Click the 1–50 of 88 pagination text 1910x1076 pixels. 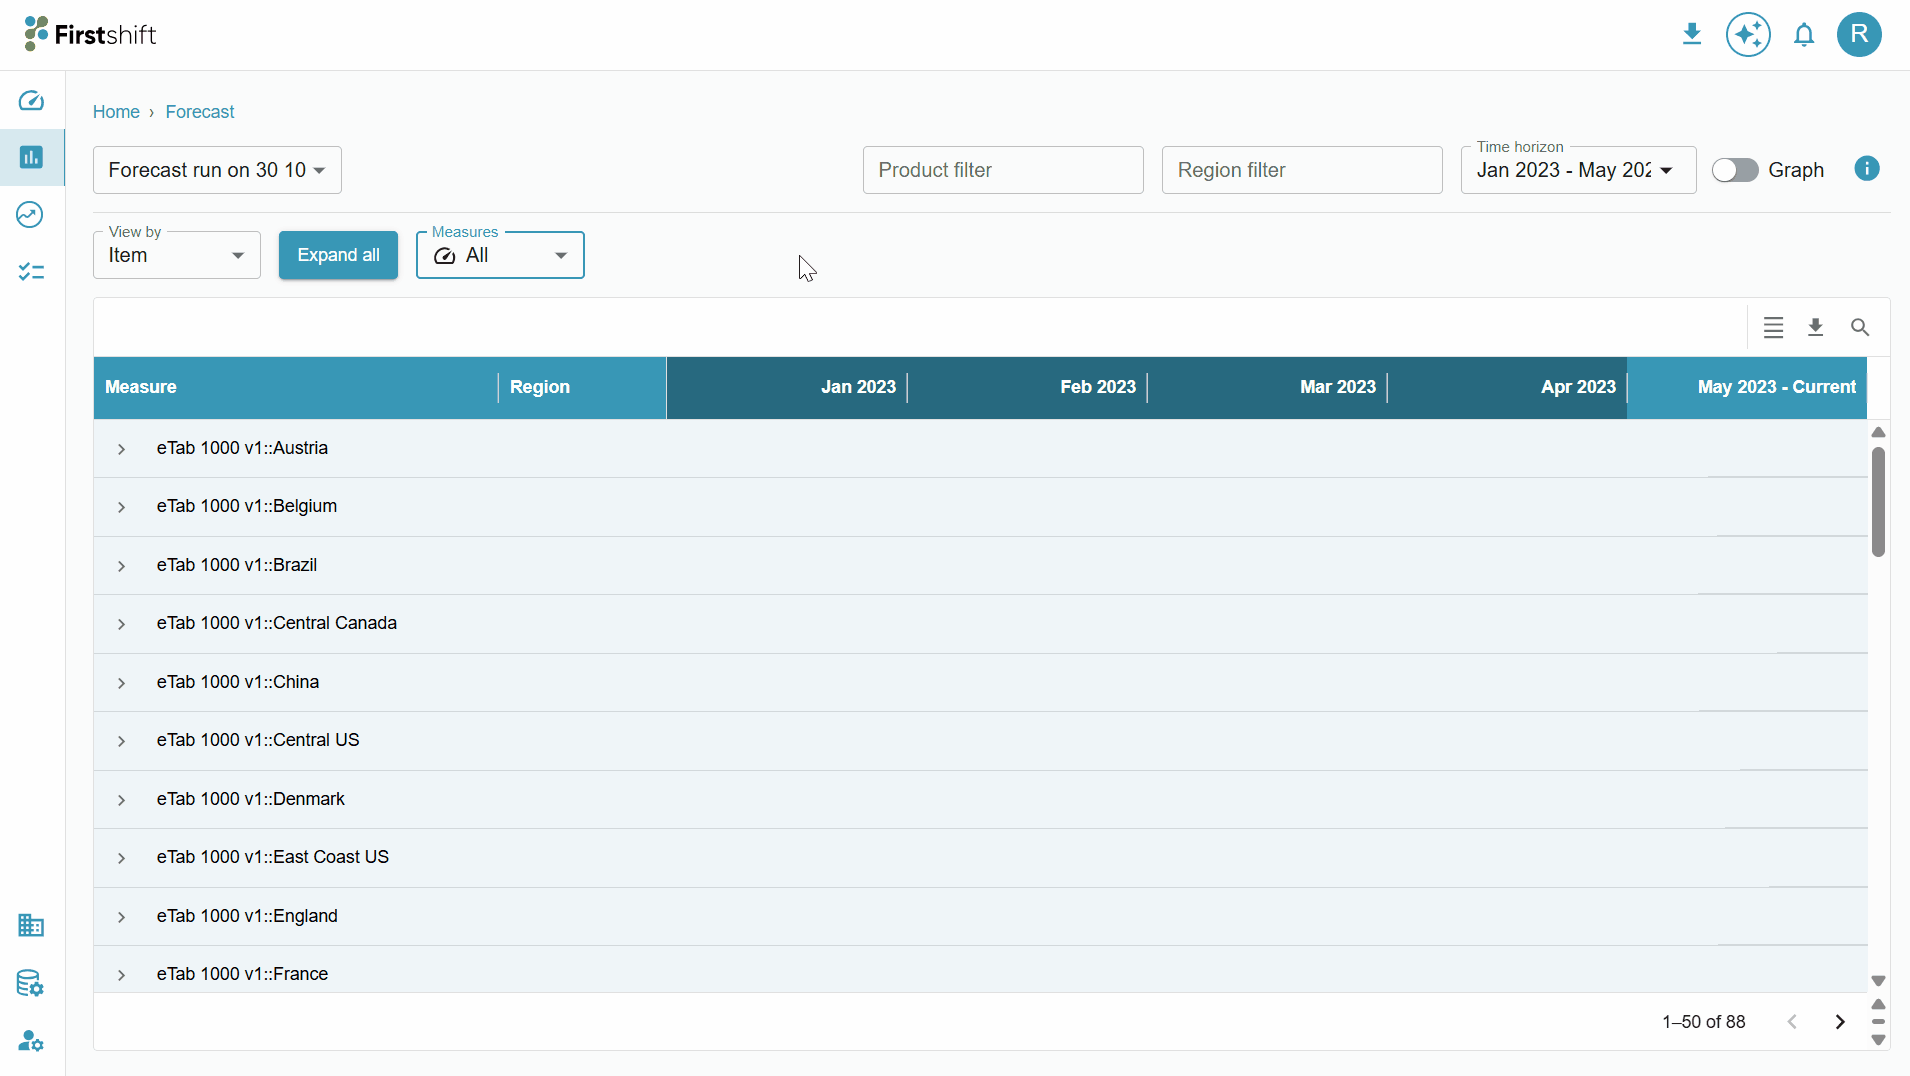coord(1704,1022)
